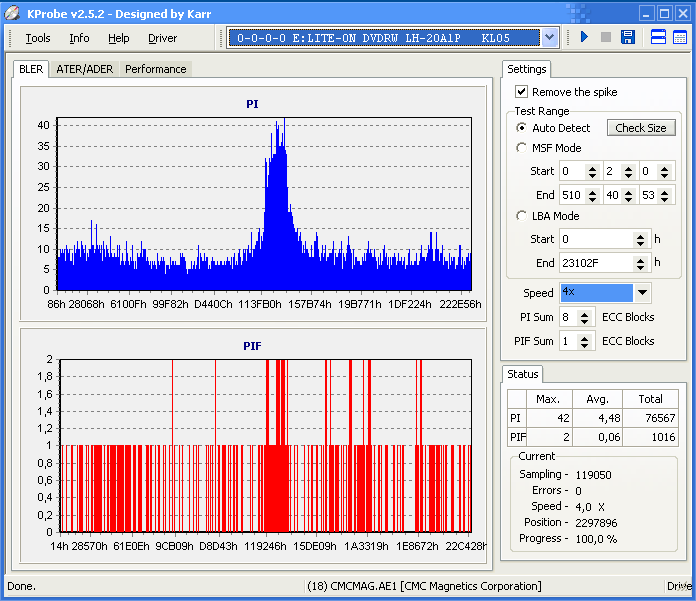The image size is (696, 601).
Task: Switch to the ATER/ADER tab
Action: coord(84,69)
